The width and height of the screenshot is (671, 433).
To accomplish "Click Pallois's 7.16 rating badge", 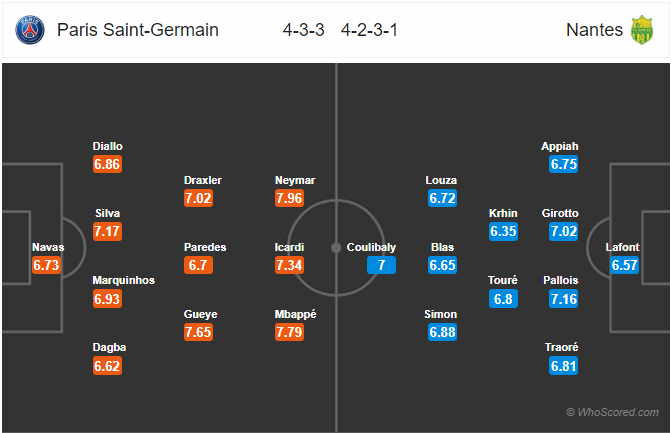I will (564, 299).
